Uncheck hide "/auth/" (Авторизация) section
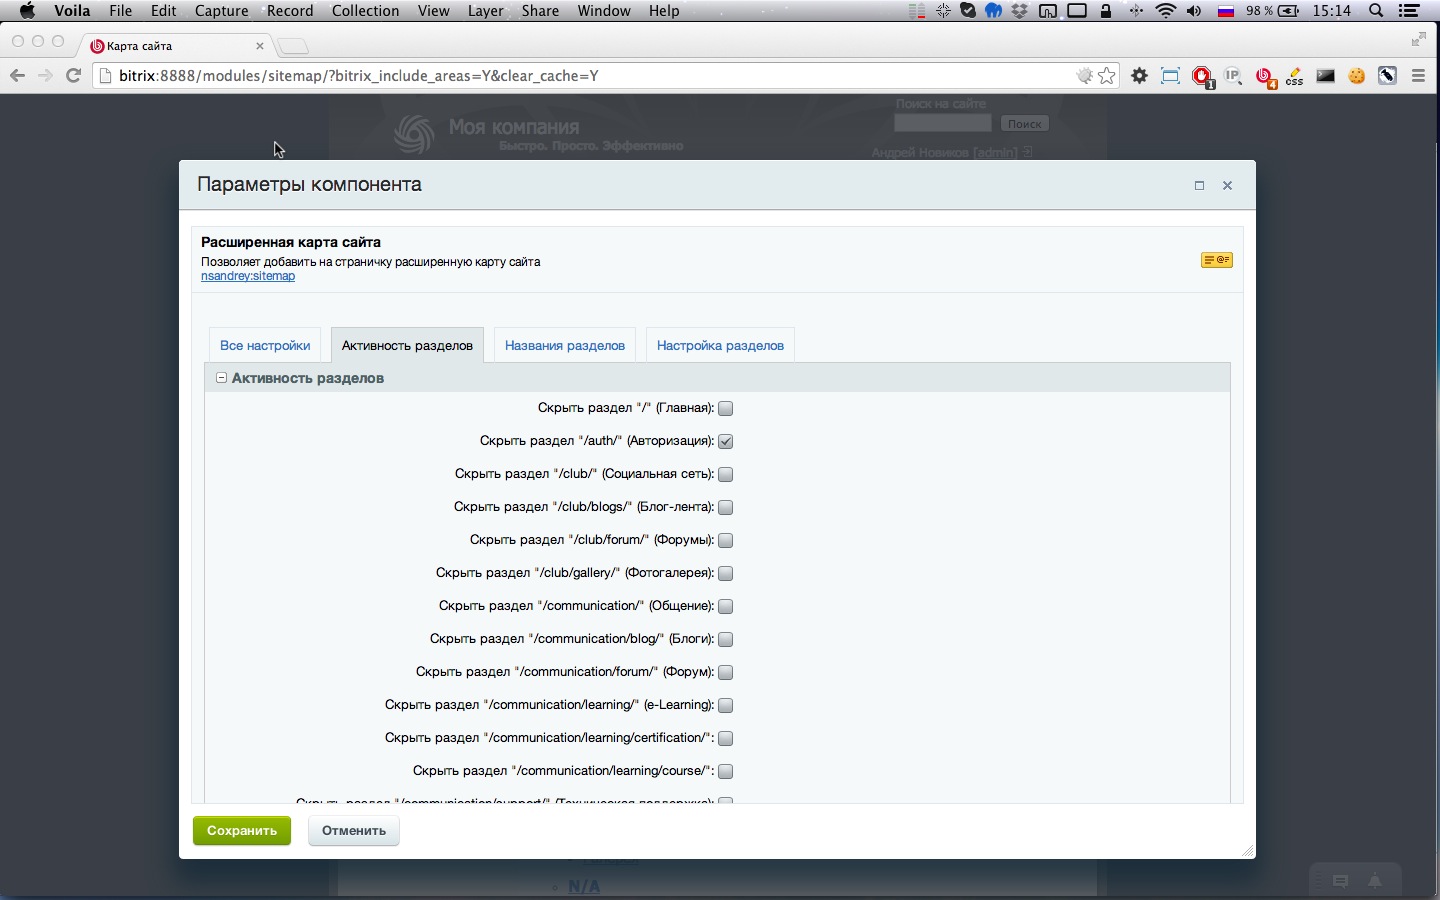1440x900 pixels. click(726, 441)
